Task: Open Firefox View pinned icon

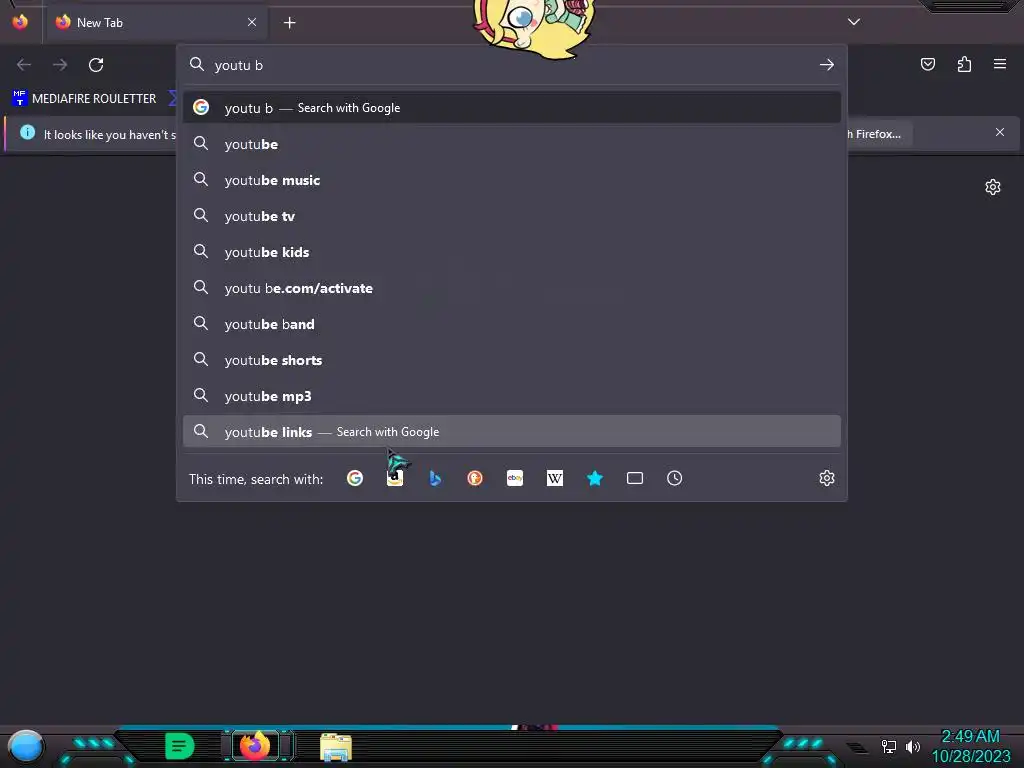Action: [20, 22]
